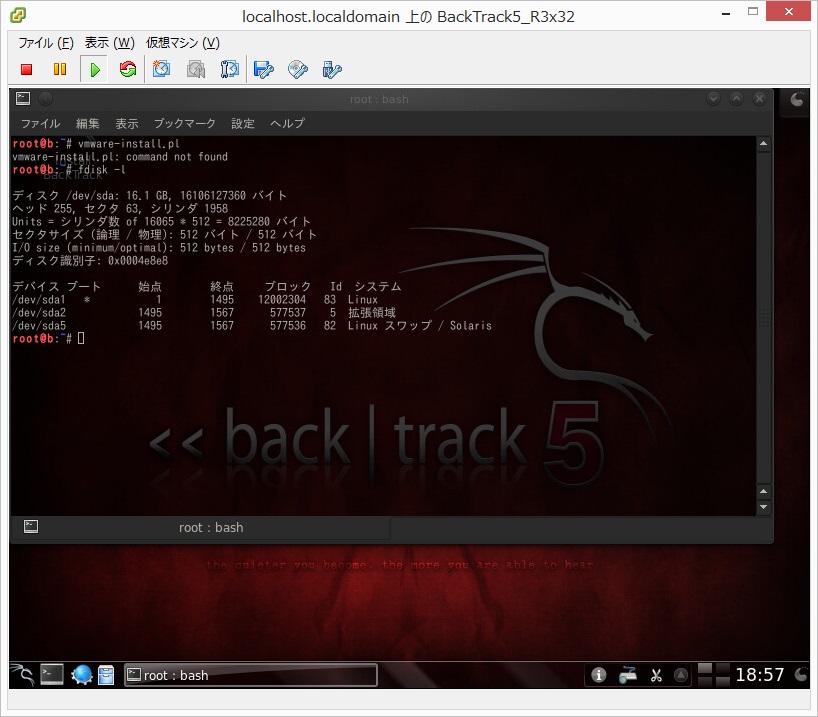Click root : bash taskbar entry
The image size is (818, 717).
coord(250,675)
